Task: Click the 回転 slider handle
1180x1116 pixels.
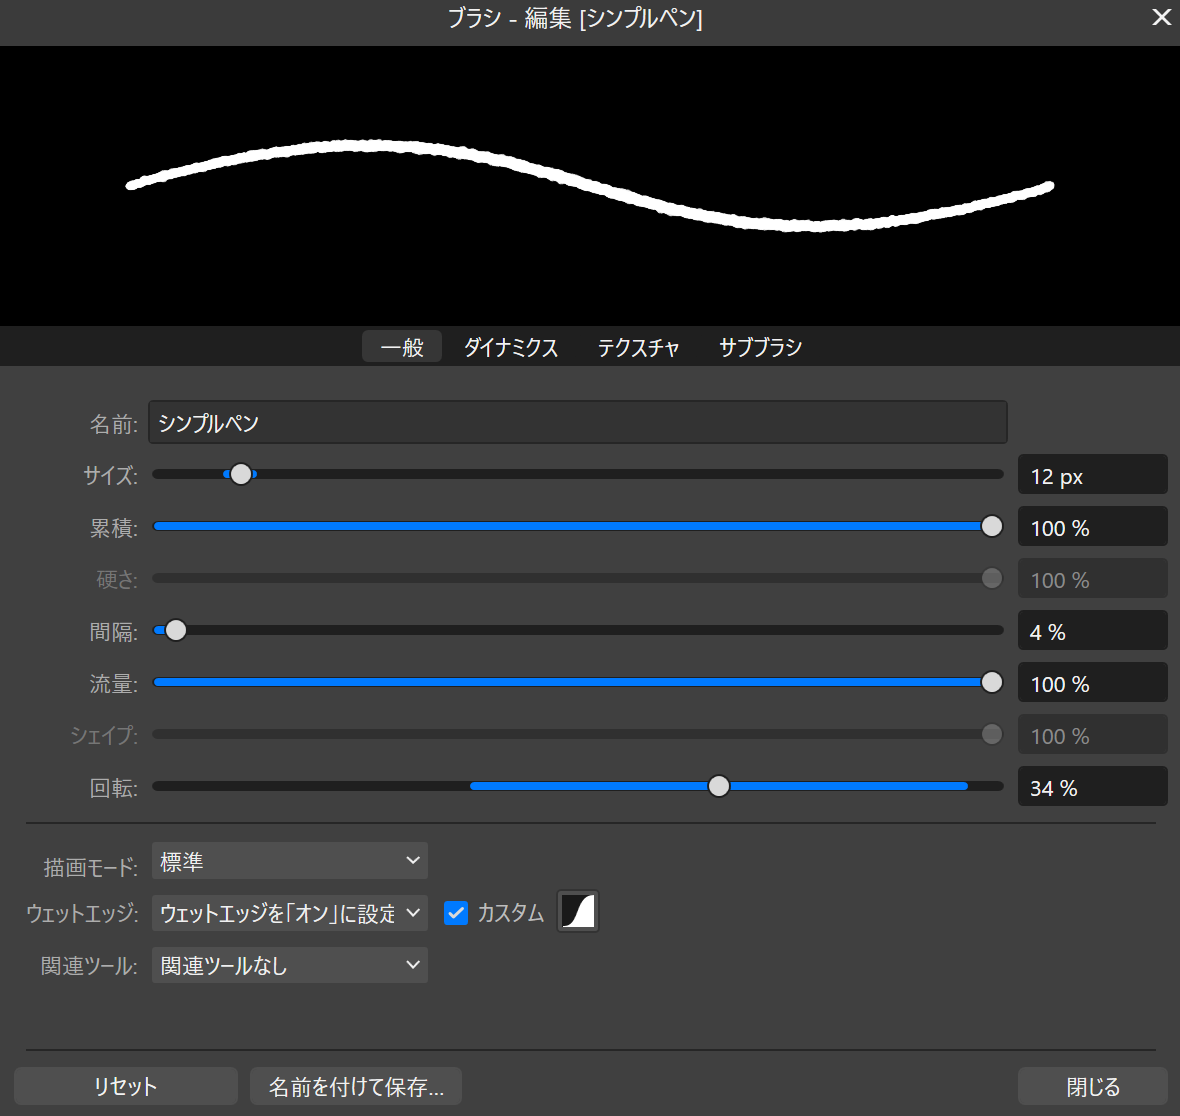Action: pos(718,786)
